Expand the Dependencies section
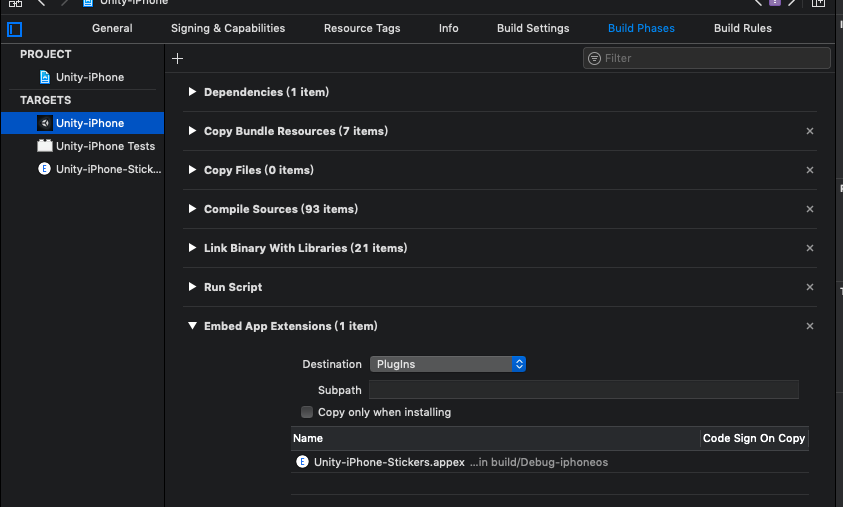 point(192,92)
